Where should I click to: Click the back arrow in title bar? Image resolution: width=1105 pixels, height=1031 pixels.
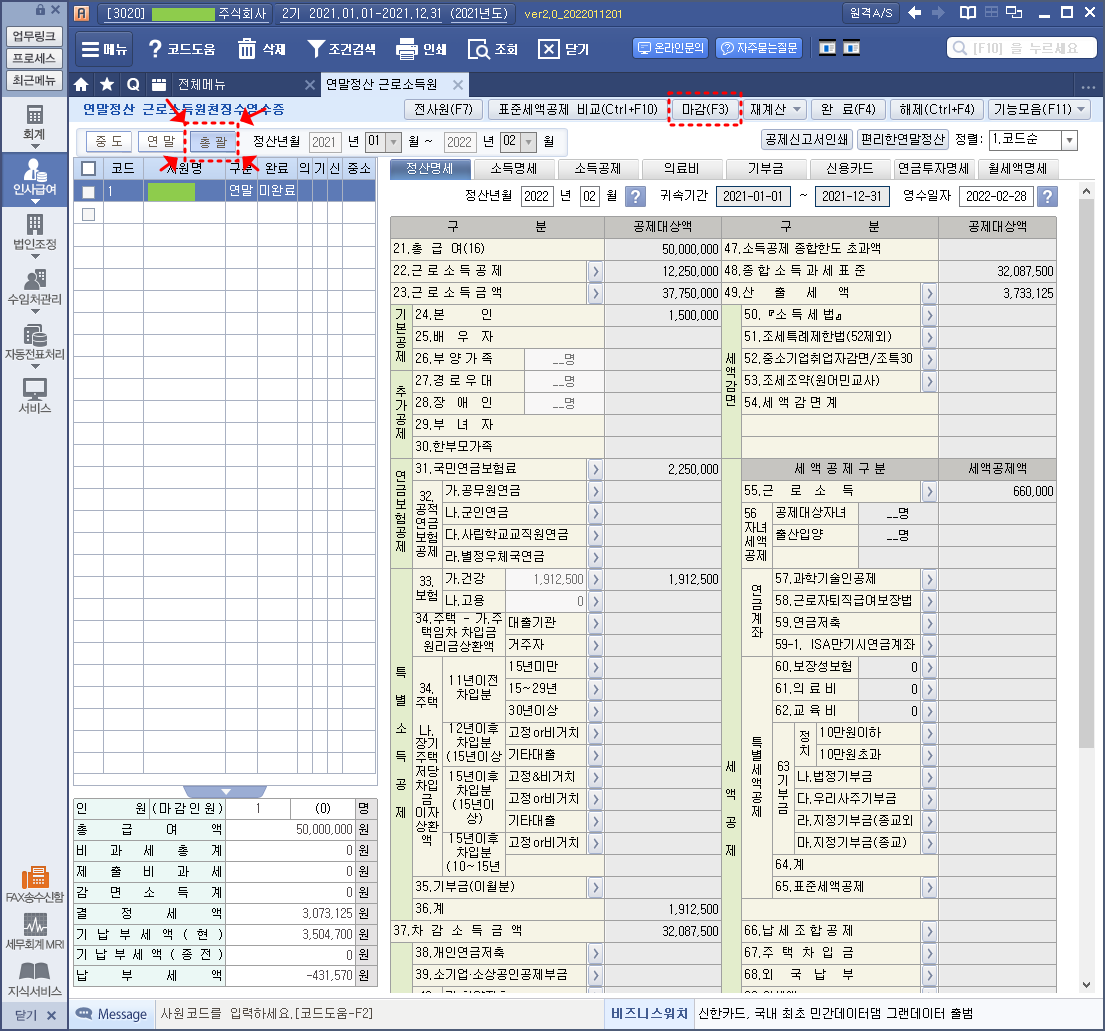915,13
